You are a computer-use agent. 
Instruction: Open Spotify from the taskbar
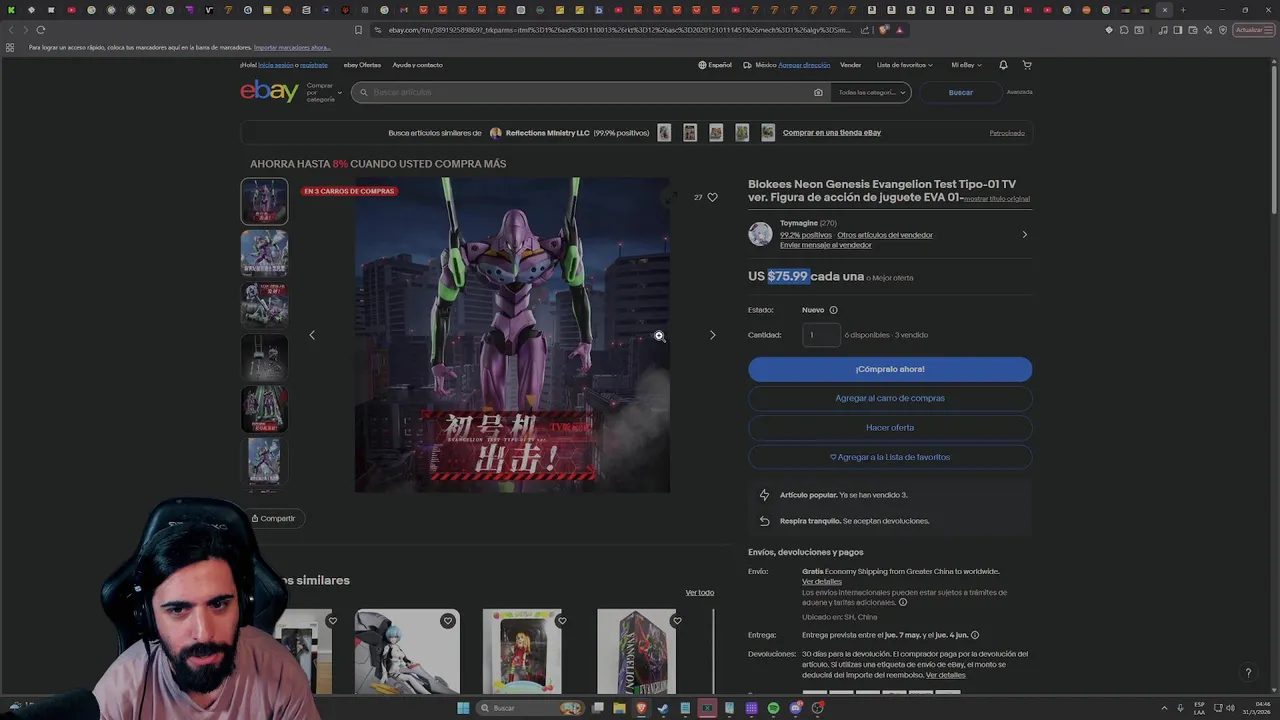point(773,708)
